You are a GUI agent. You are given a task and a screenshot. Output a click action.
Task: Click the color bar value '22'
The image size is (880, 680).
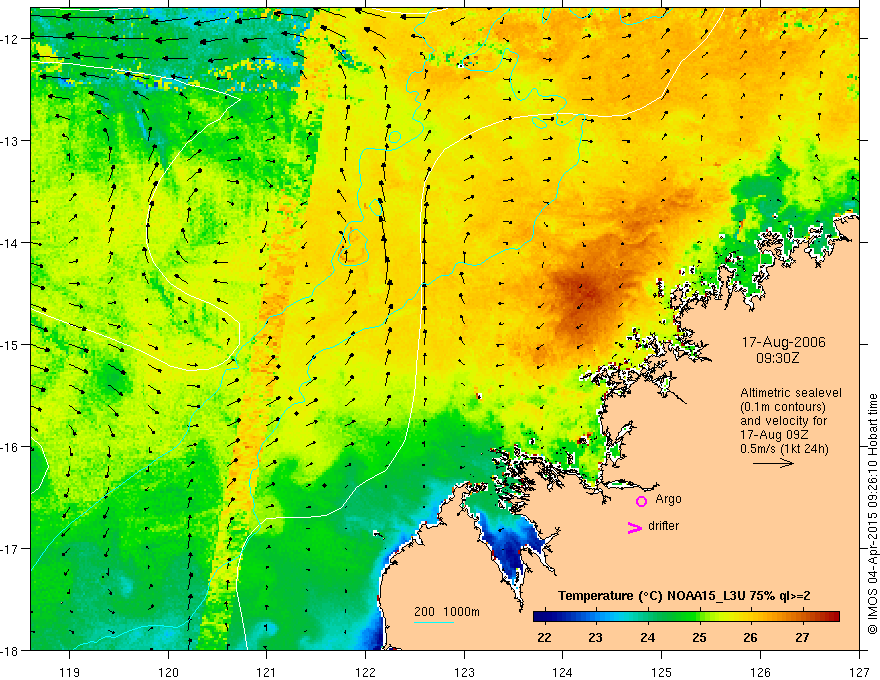544,638
